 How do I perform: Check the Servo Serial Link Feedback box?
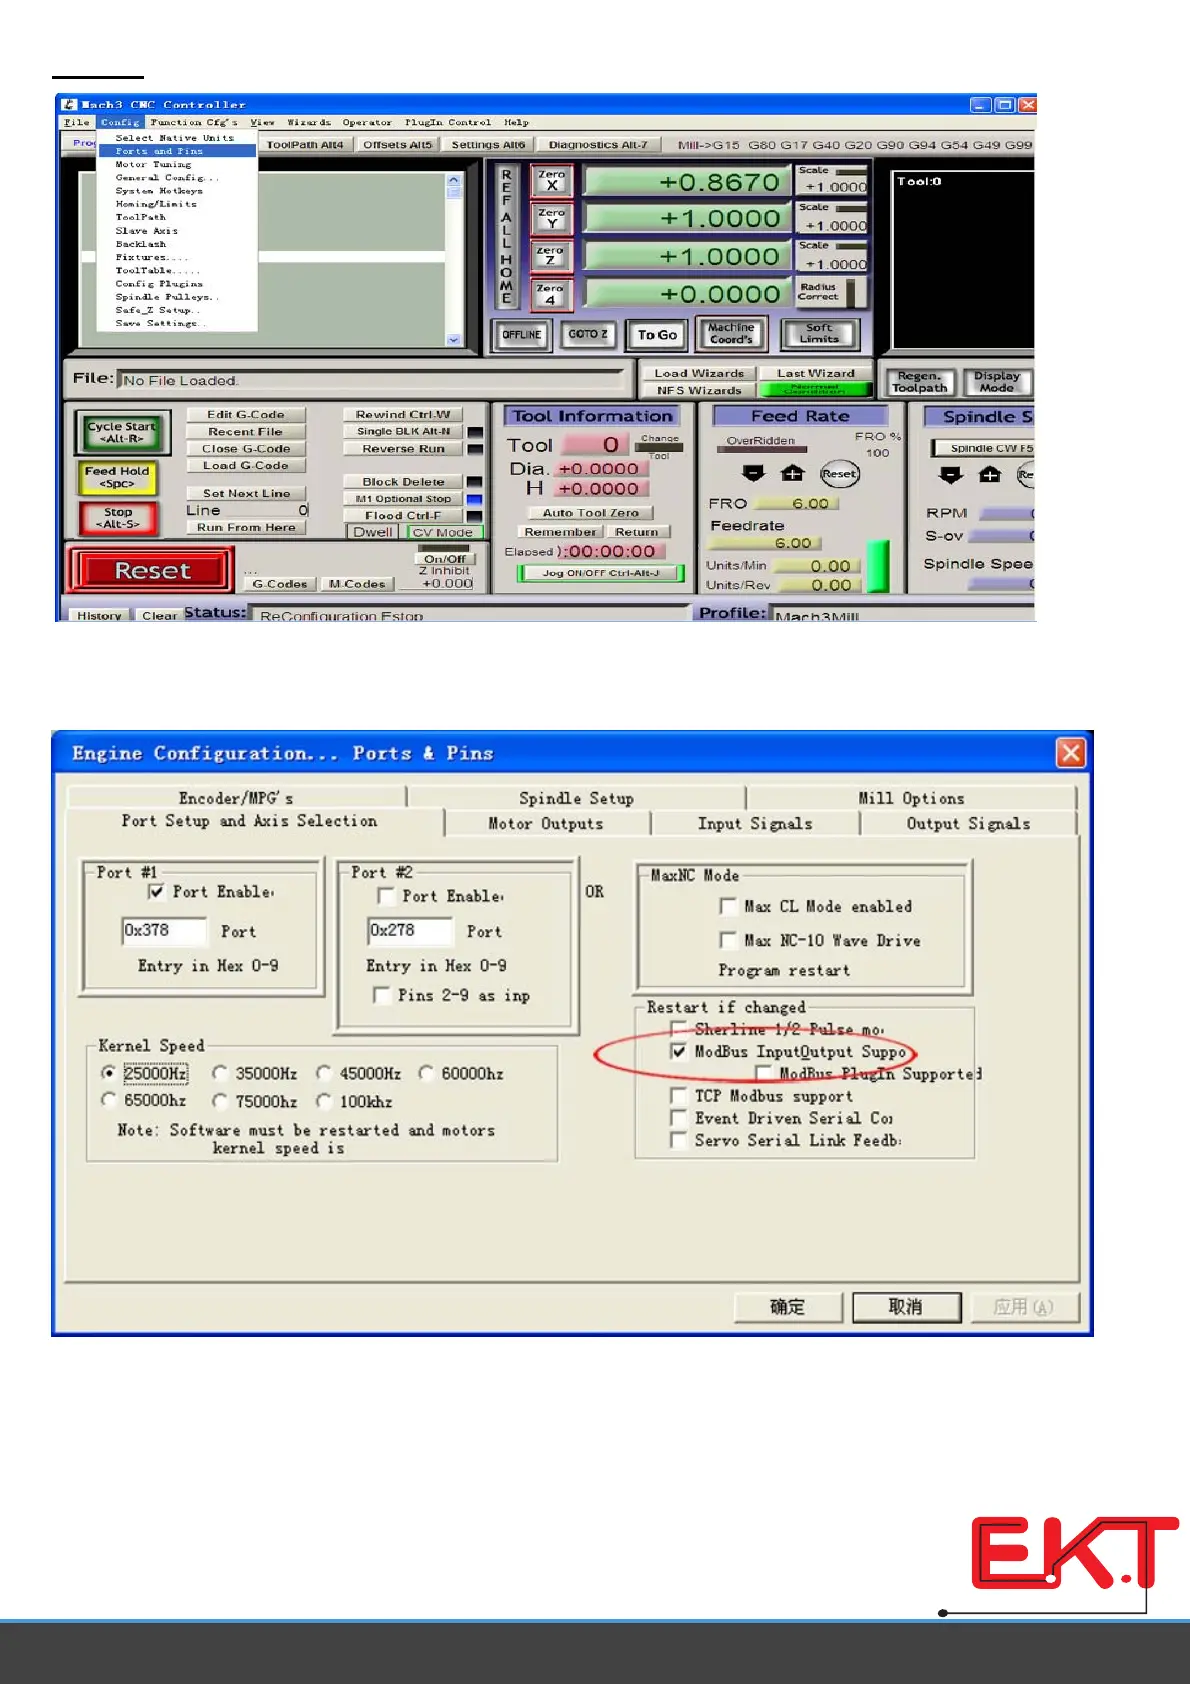(x=679, y=1140)
